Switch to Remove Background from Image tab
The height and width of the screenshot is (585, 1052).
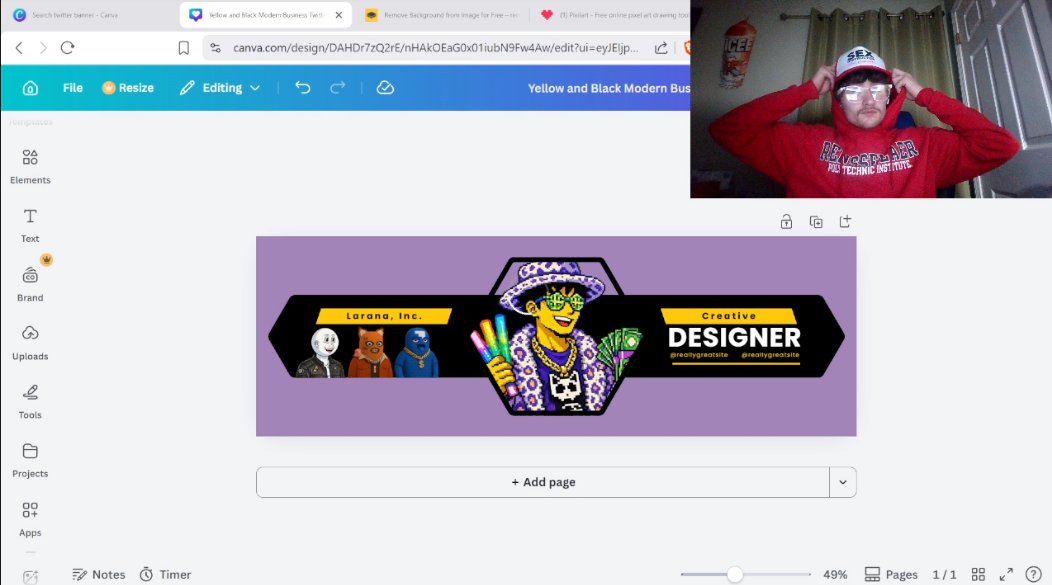click(x=443, y=15)
